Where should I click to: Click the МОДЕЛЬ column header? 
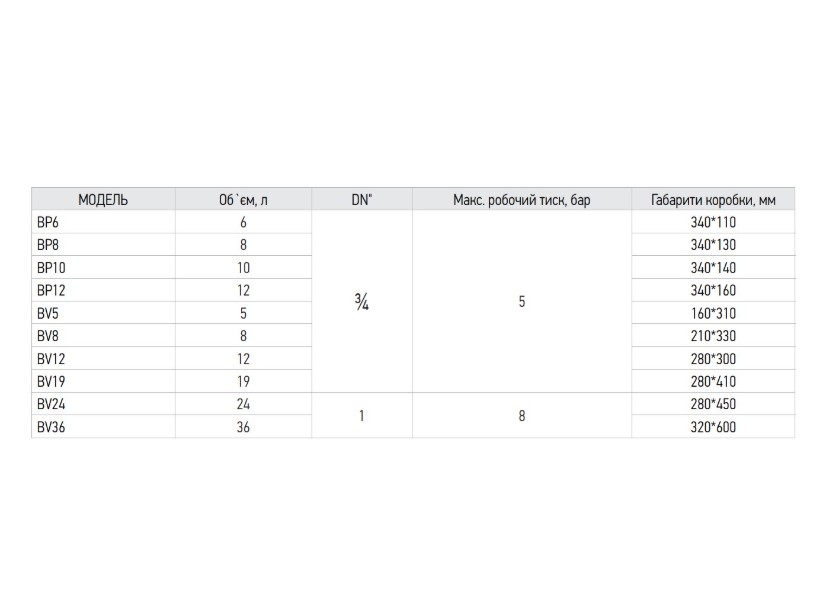pos(103,200)
